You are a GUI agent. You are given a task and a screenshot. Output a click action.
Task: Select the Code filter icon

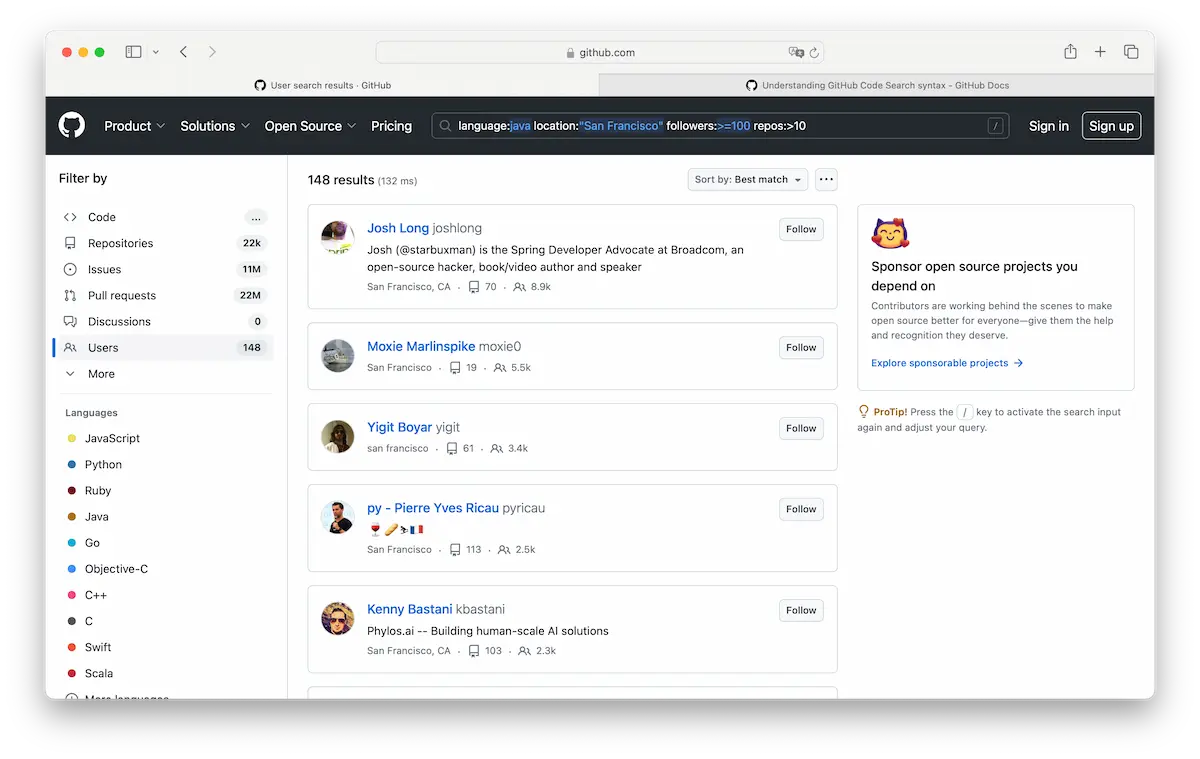68,217
